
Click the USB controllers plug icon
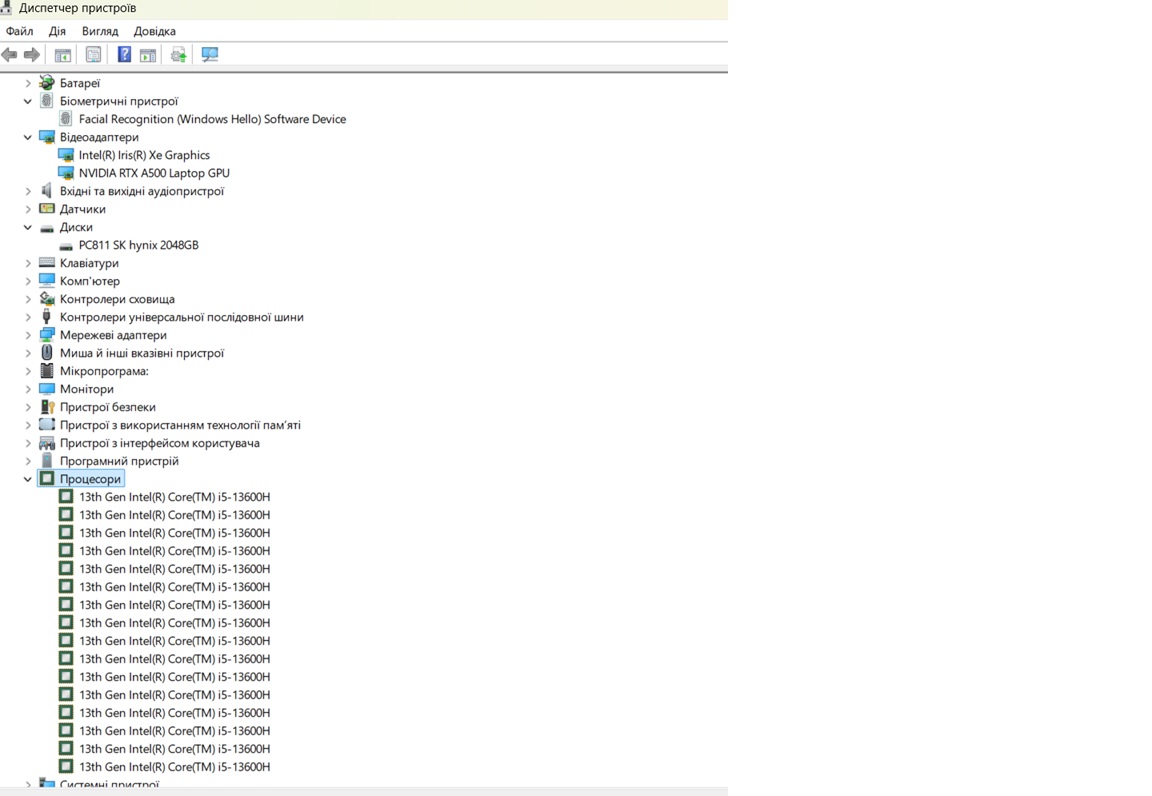click(x=47, y=317)
